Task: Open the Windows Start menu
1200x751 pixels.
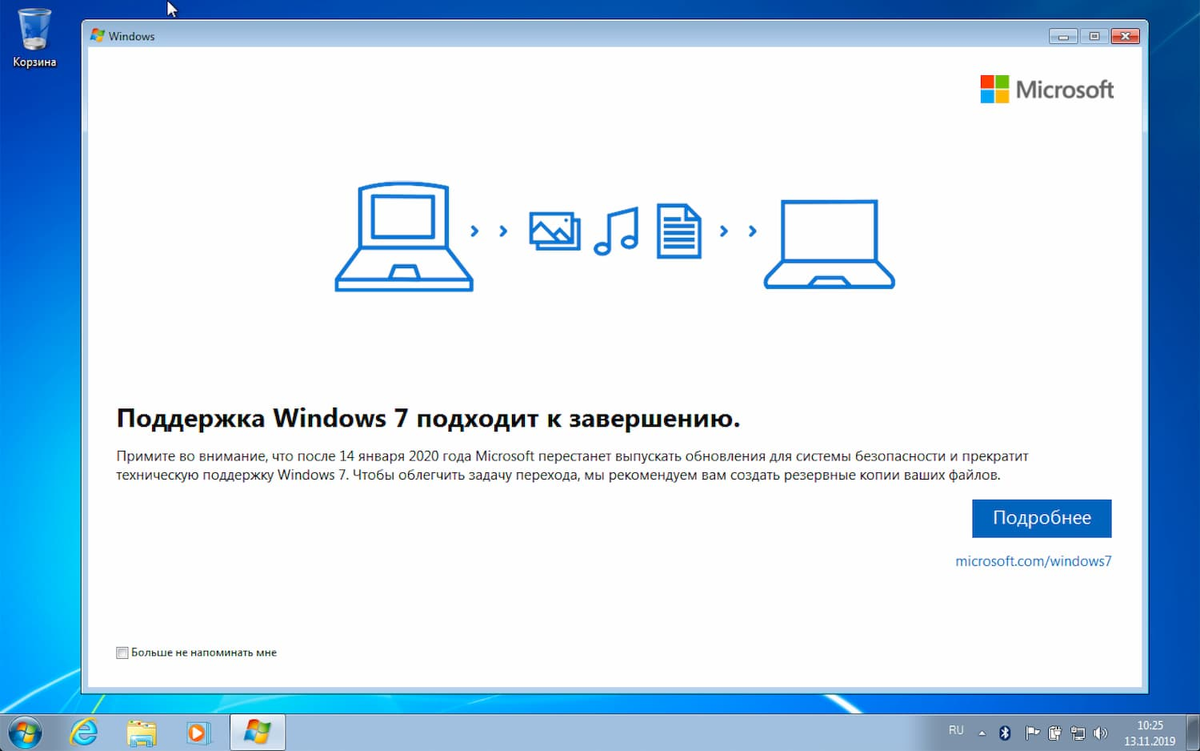Action: 23,731
